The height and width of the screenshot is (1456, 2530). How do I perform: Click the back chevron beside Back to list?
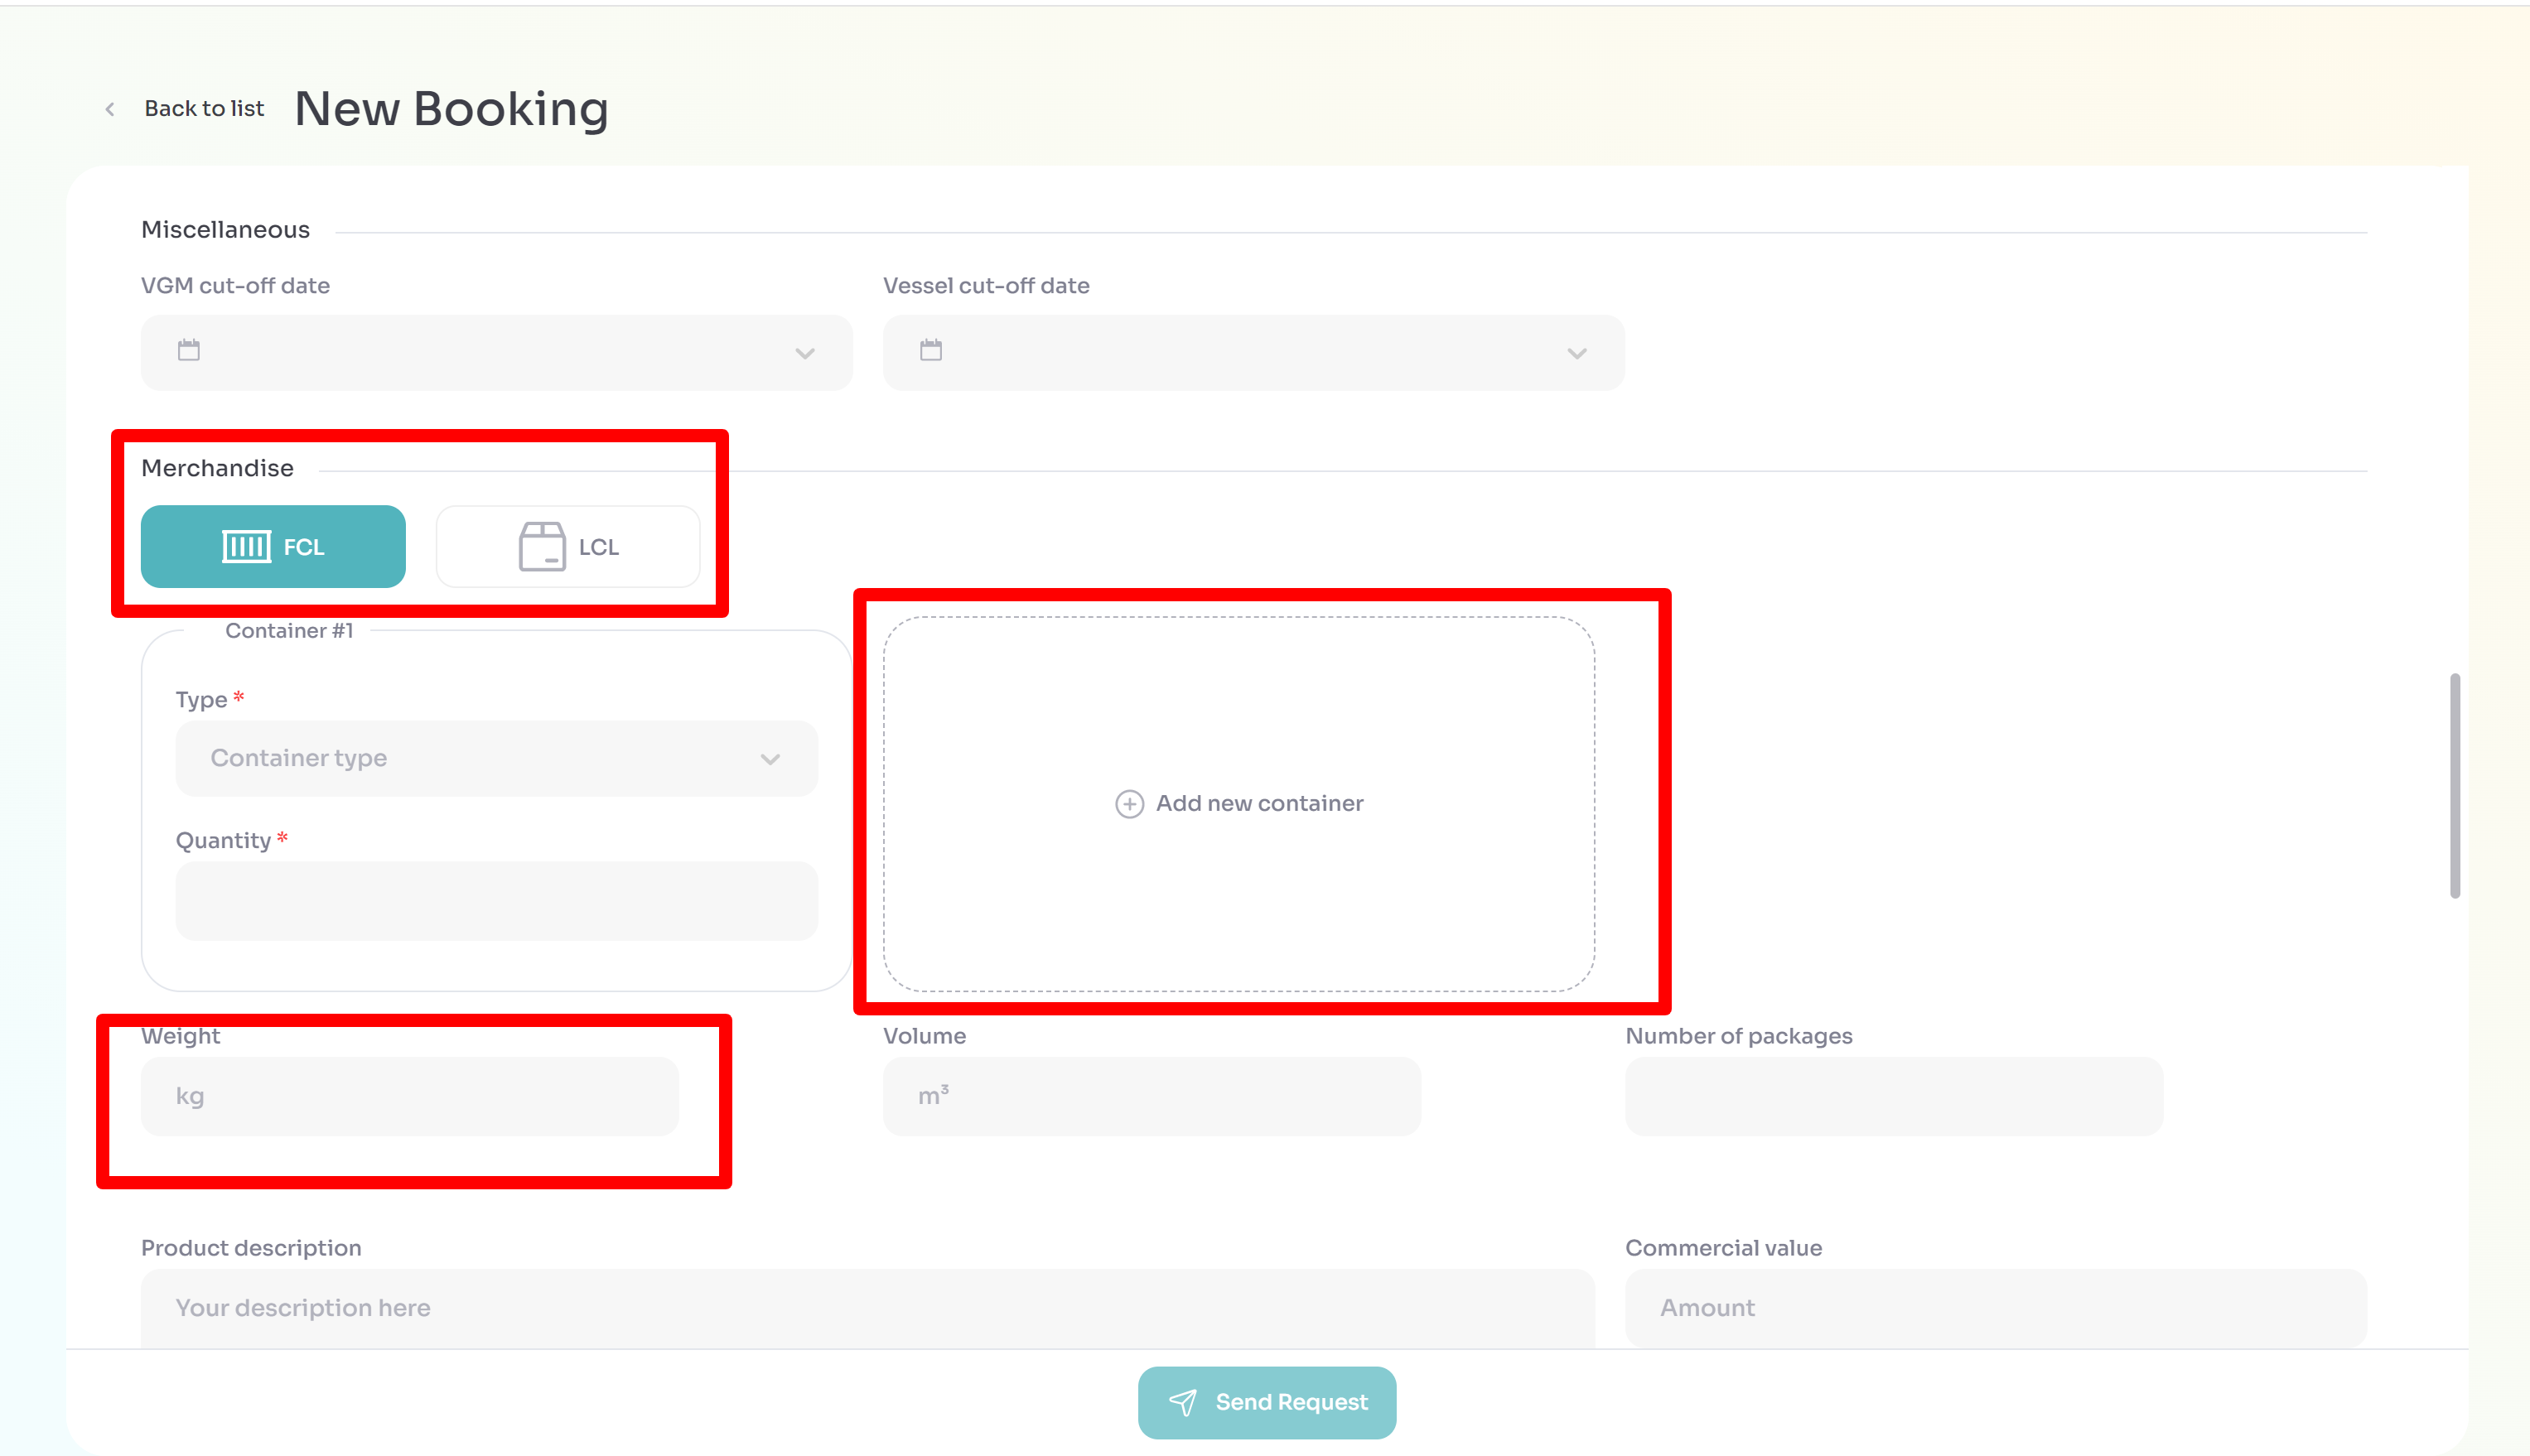109,108
